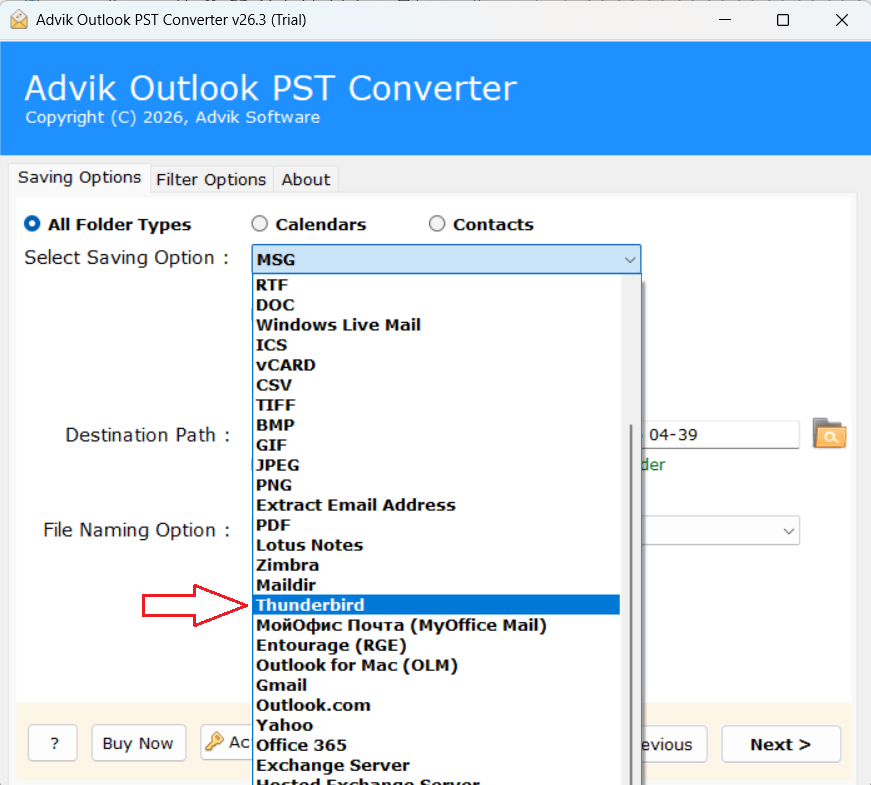Click the Advik envelope app icon in the title bar

click(x=19, y=20)
